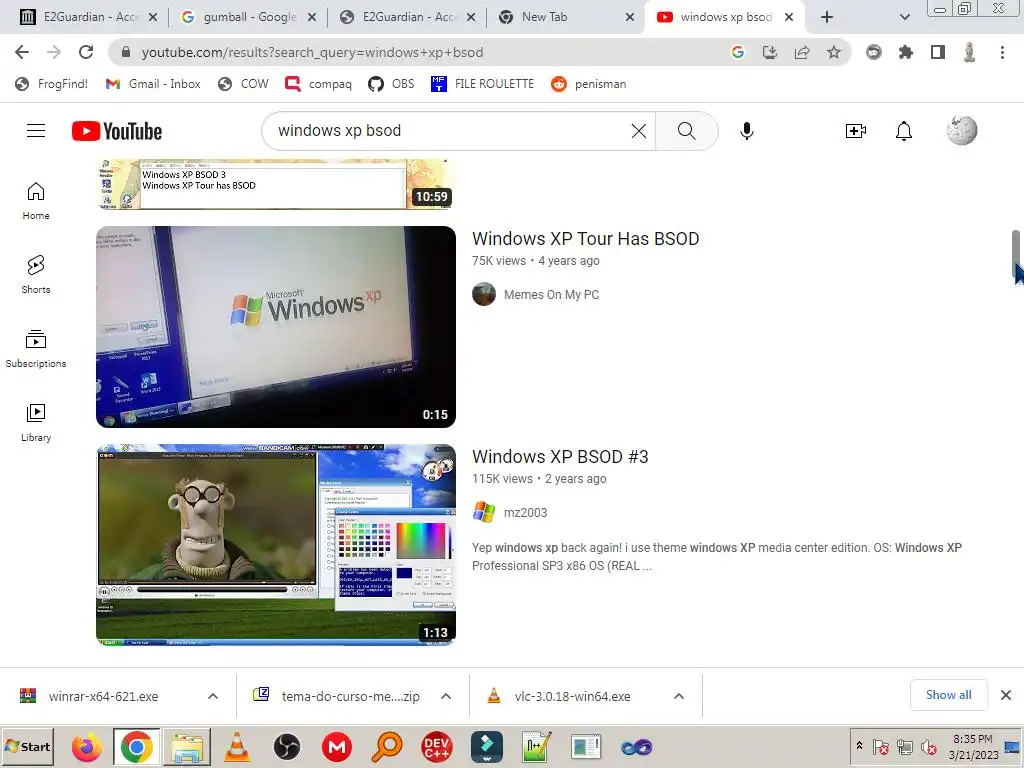Open mz2003 channel avatar
Screen dimensions: 1024x768
(484, 513)
